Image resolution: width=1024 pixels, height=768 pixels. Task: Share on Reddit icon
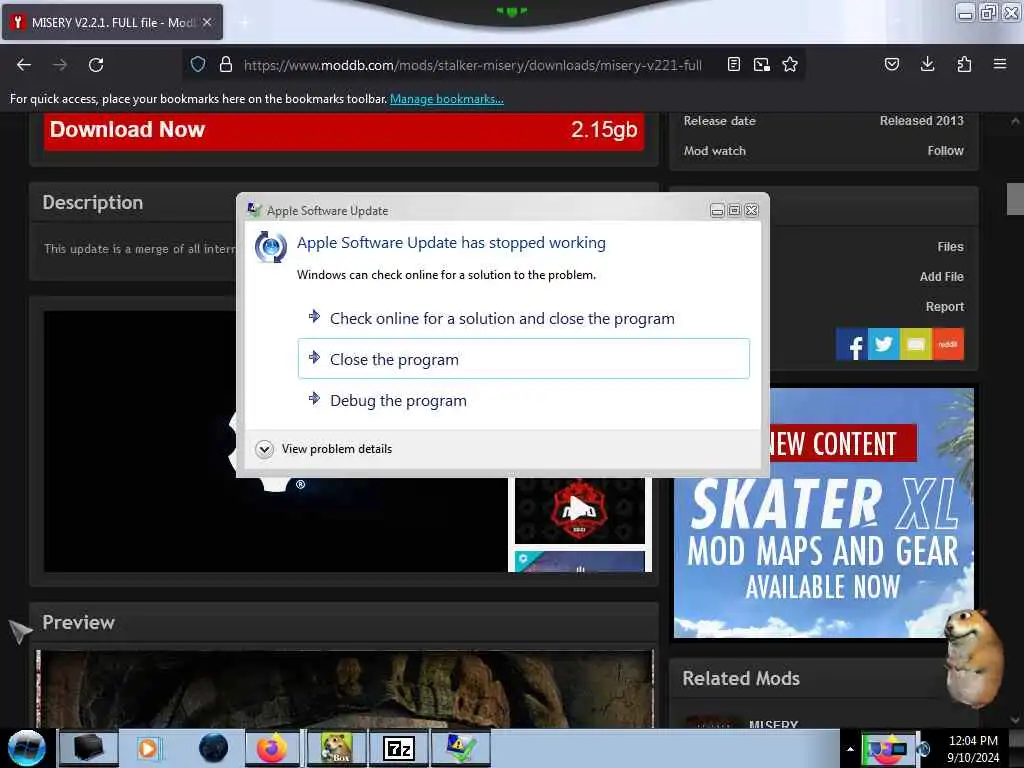tap(948, 344)
